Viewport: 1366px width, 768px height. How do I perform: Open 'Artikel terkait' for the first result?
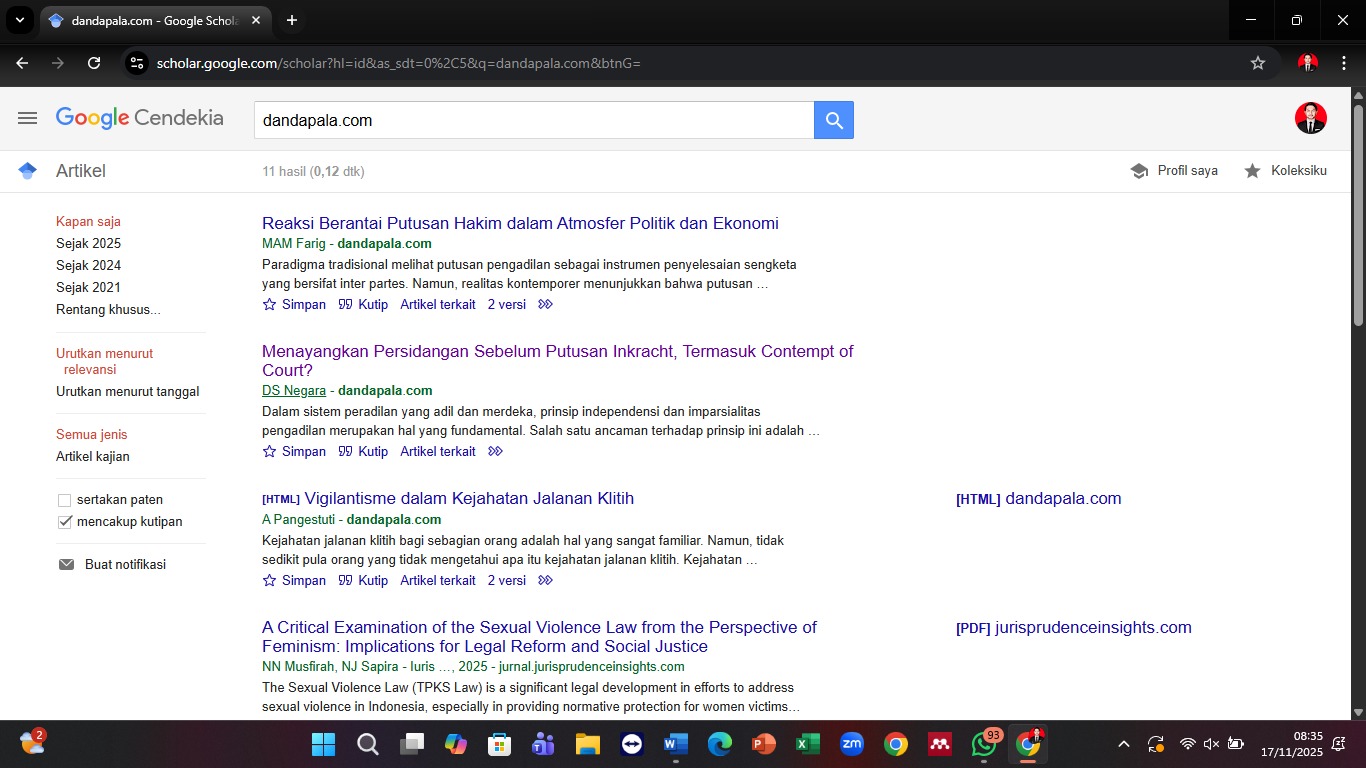(437, 304)
